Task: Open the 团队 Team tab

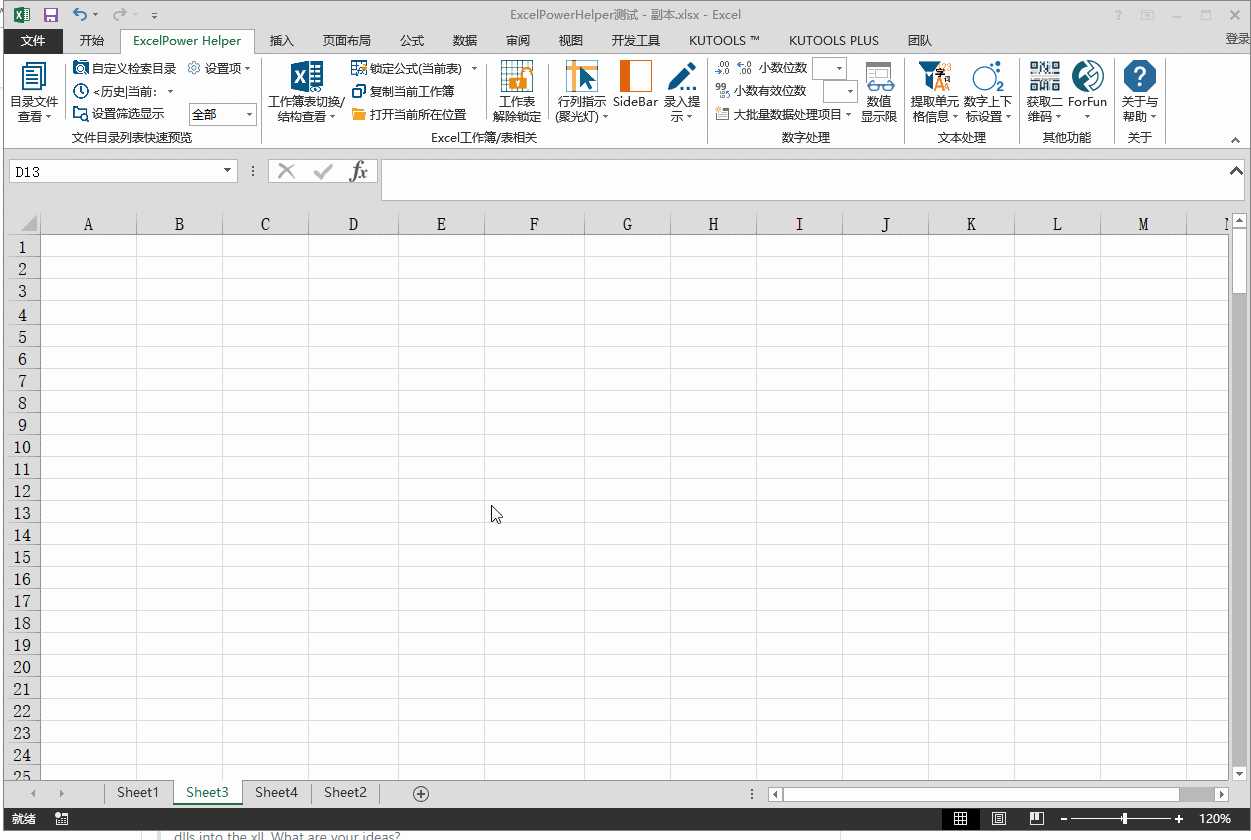Action: point(920,40)
